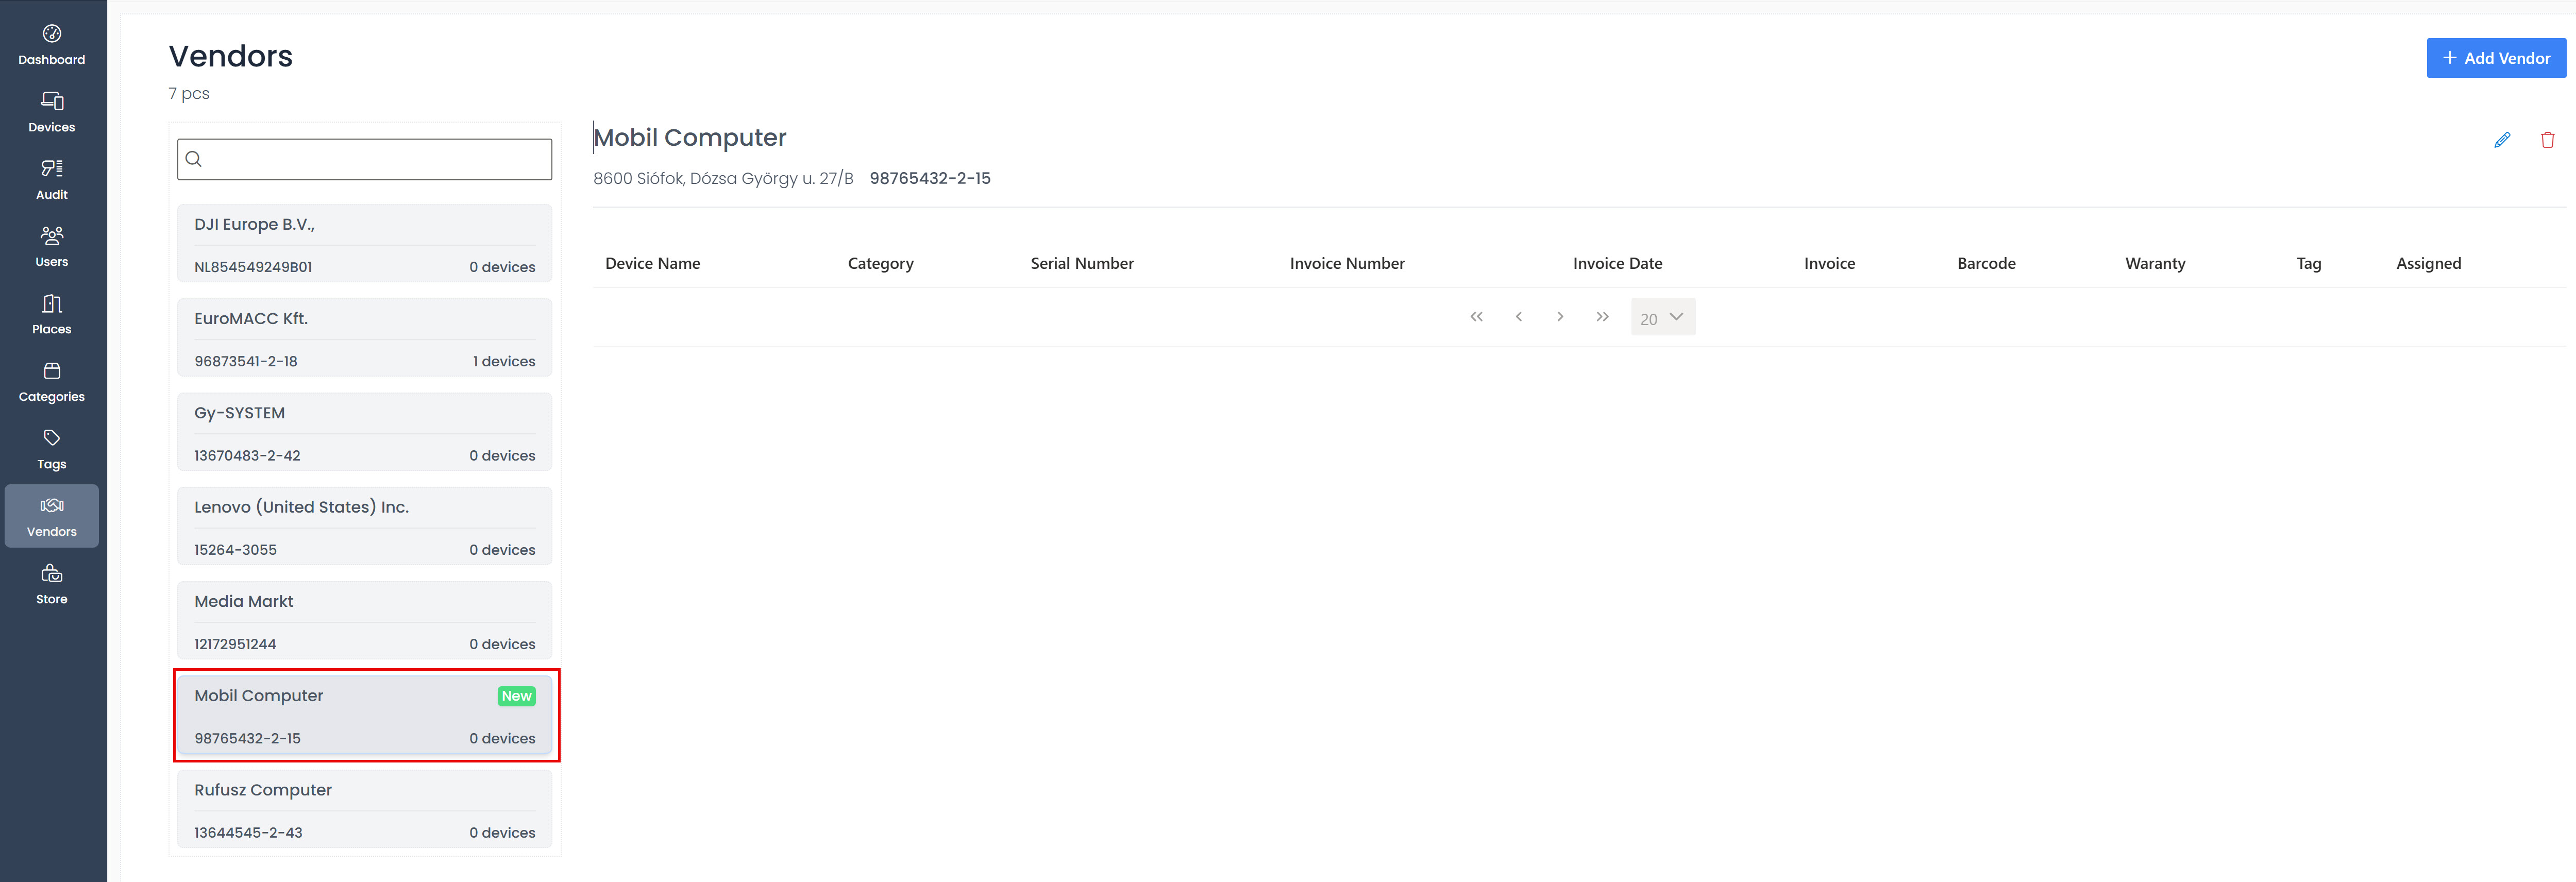
Task: Select DJI Europe B.V. vendor card
Action: [365, 244]
